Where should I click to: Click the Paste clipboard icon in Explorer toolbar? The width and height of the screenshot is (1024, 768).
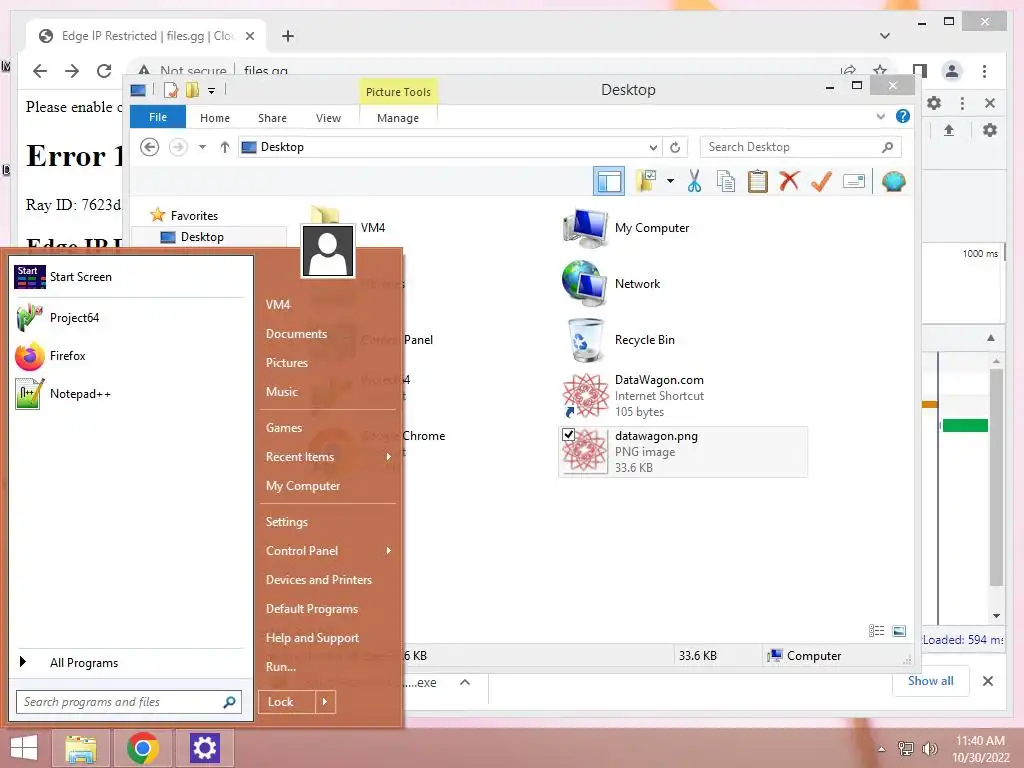tap(758, 181)
